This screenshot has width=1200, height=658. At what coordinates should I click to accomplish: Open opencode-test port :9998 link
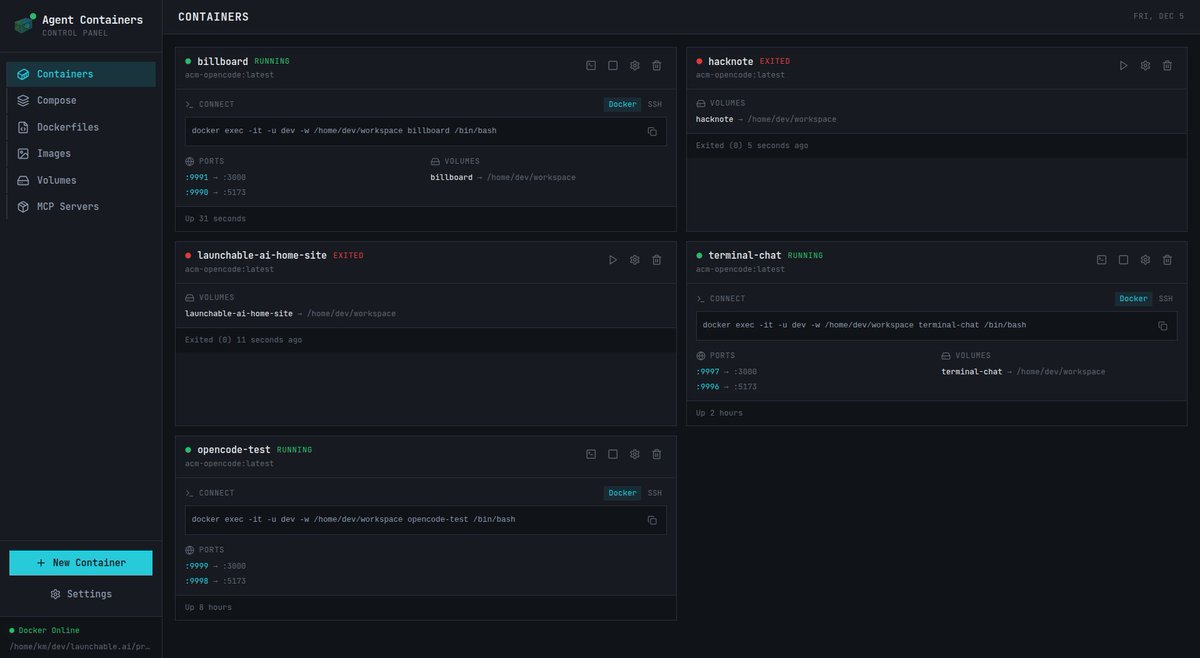click(197, 581)
